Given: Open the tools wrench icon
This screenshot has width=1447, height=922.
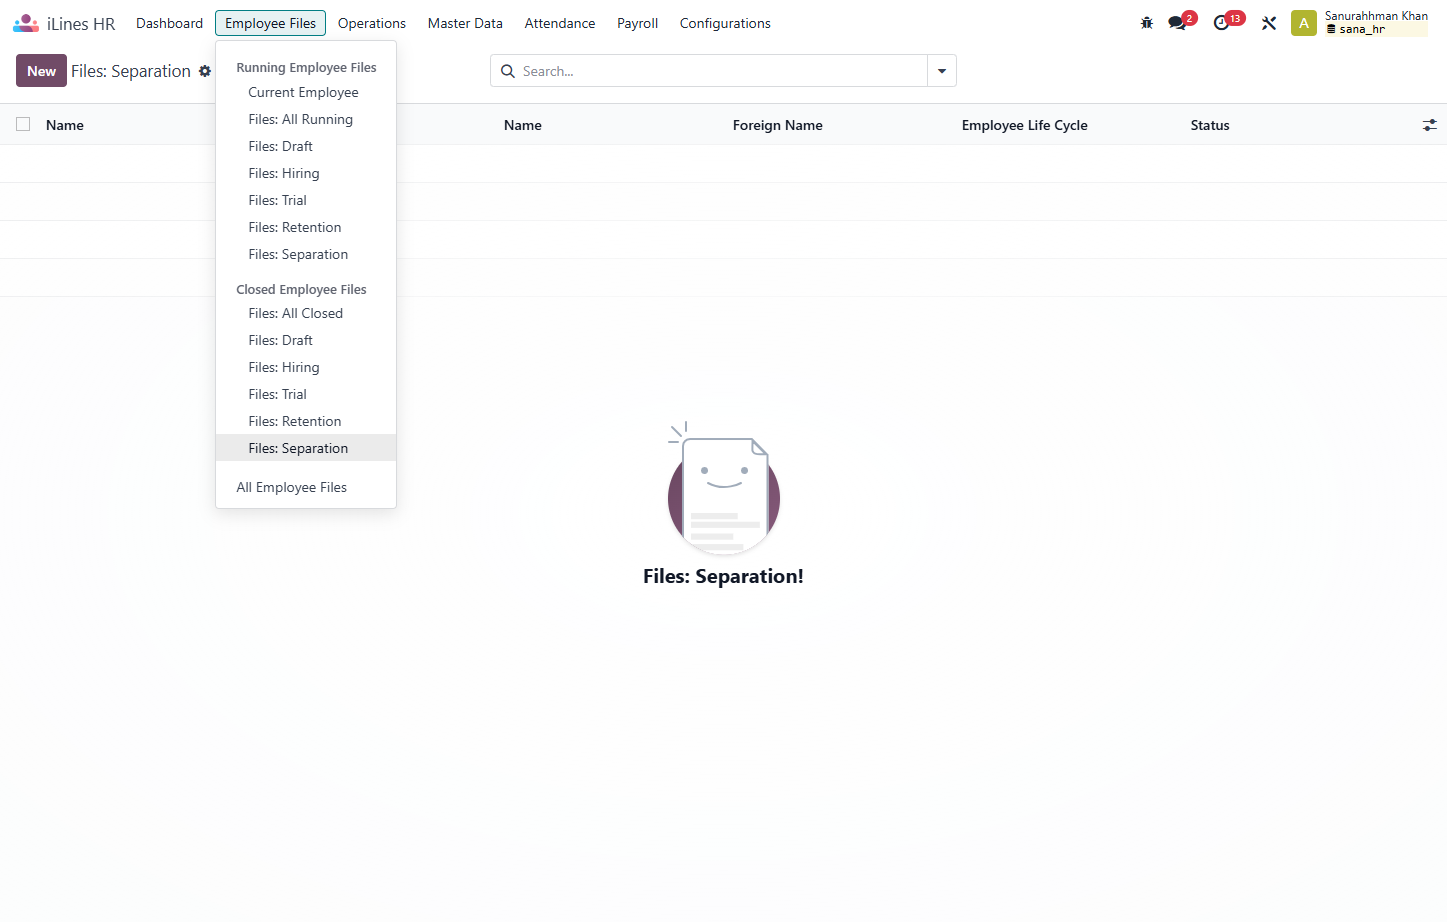Looking at the screenshot, I should tap(1269, 23).
